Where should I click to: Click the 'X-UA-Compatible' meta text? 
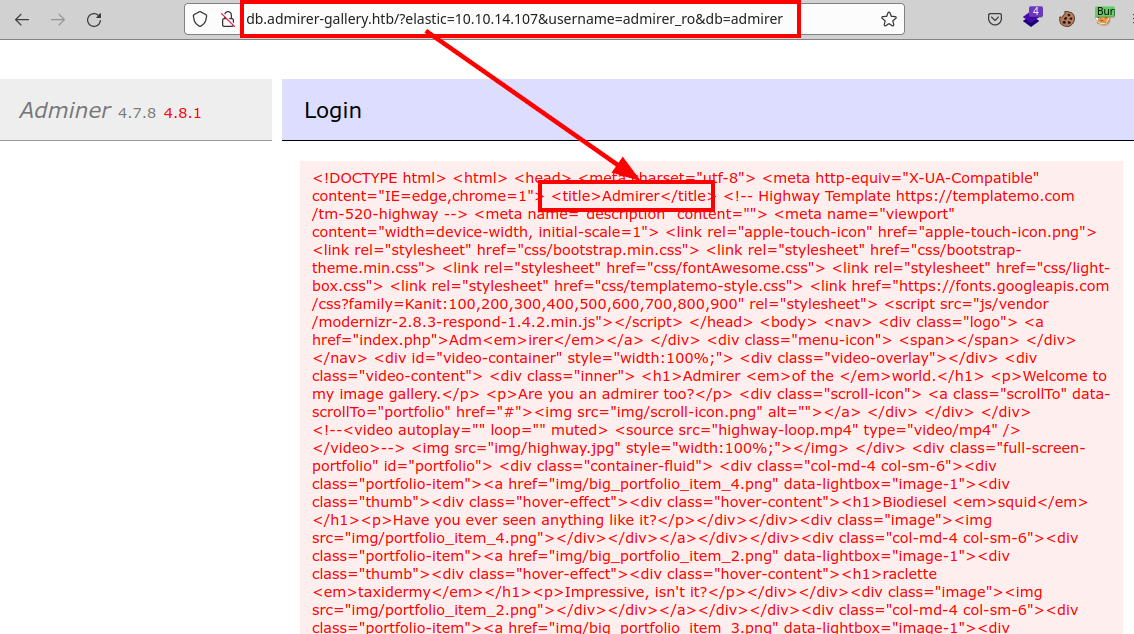point(971,178)
